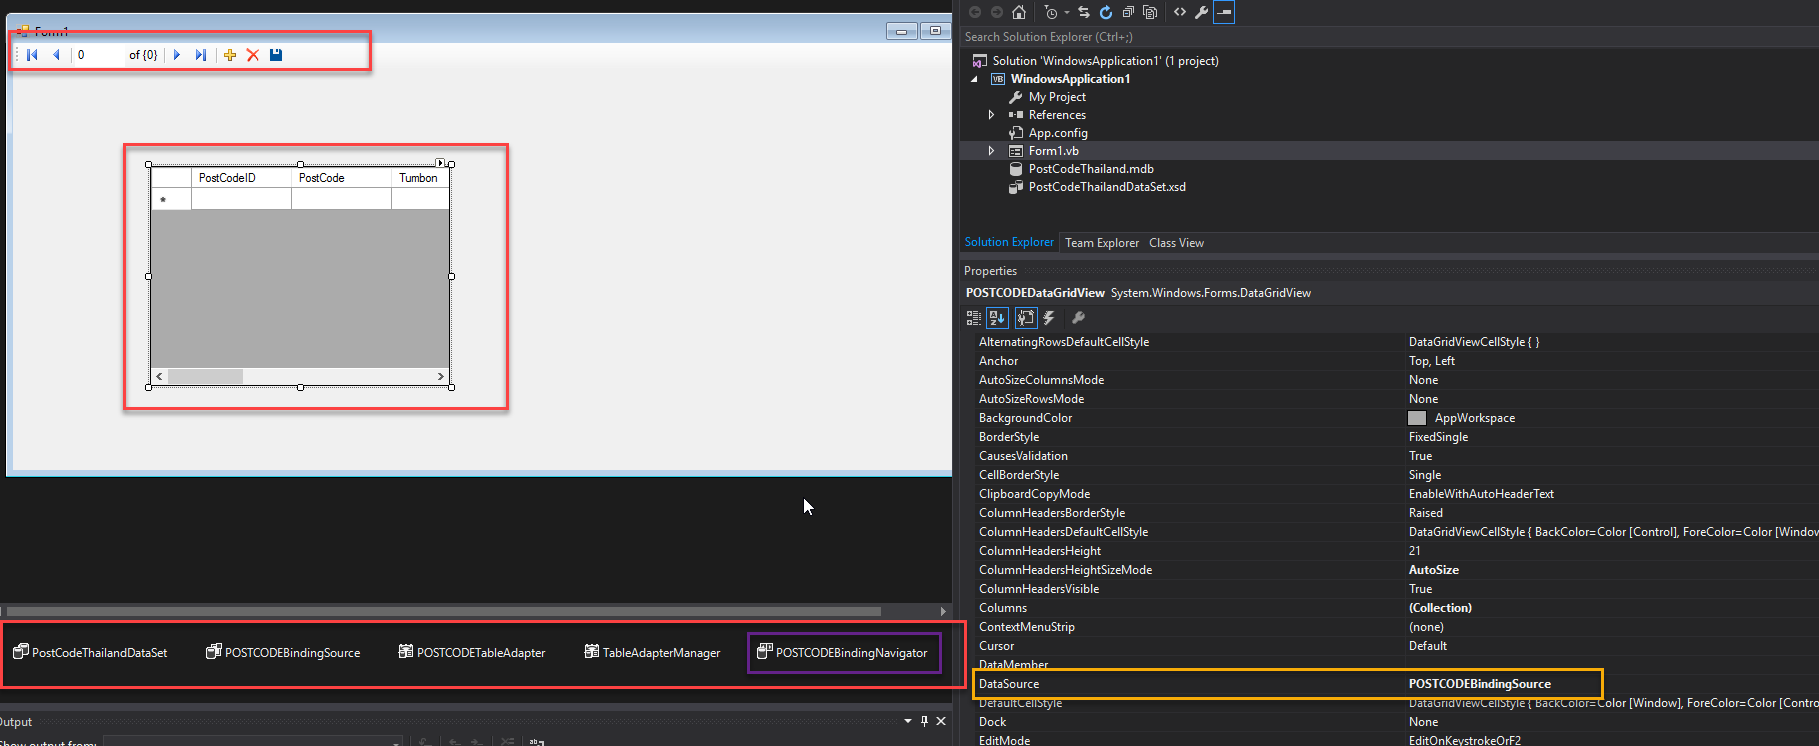Image resolution: width=1819 pixels, height=746 pixels.
Task: Switch to the Solution Explorer tab
Action: pyautogui.click(x=1009, y=242)
